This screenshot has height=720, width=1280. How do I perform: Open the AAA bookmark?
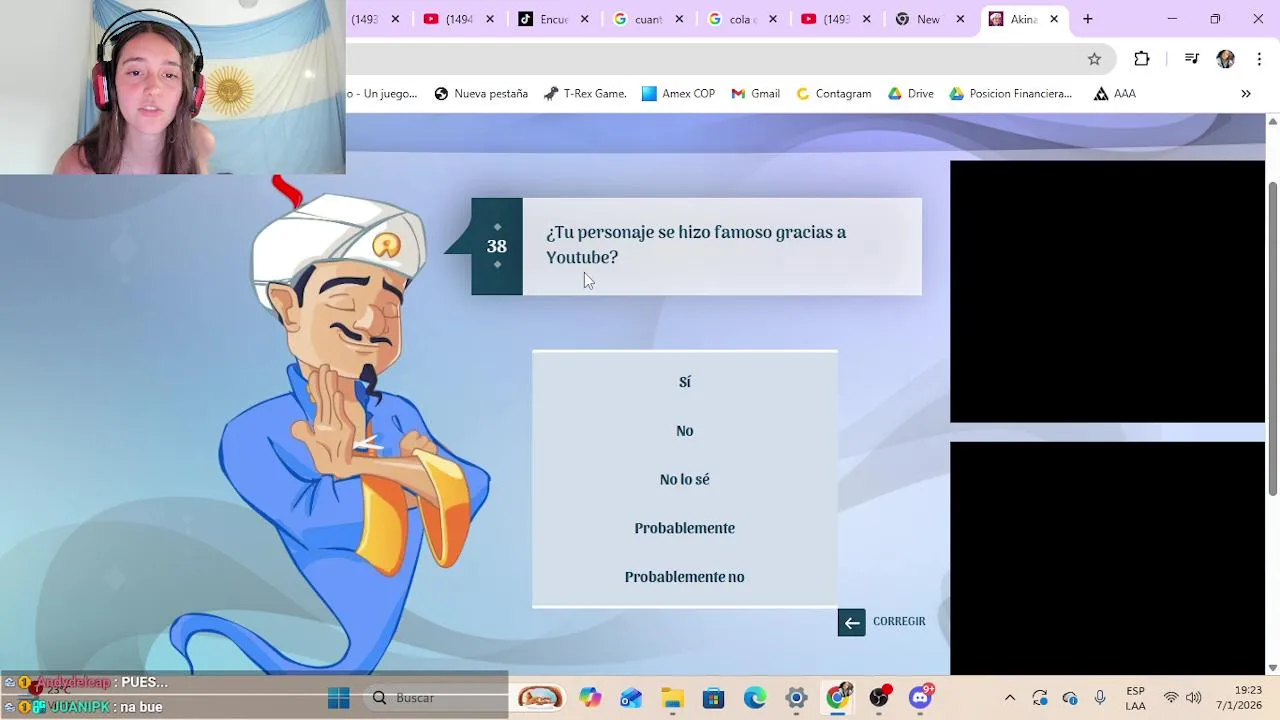click(1114, 94)
